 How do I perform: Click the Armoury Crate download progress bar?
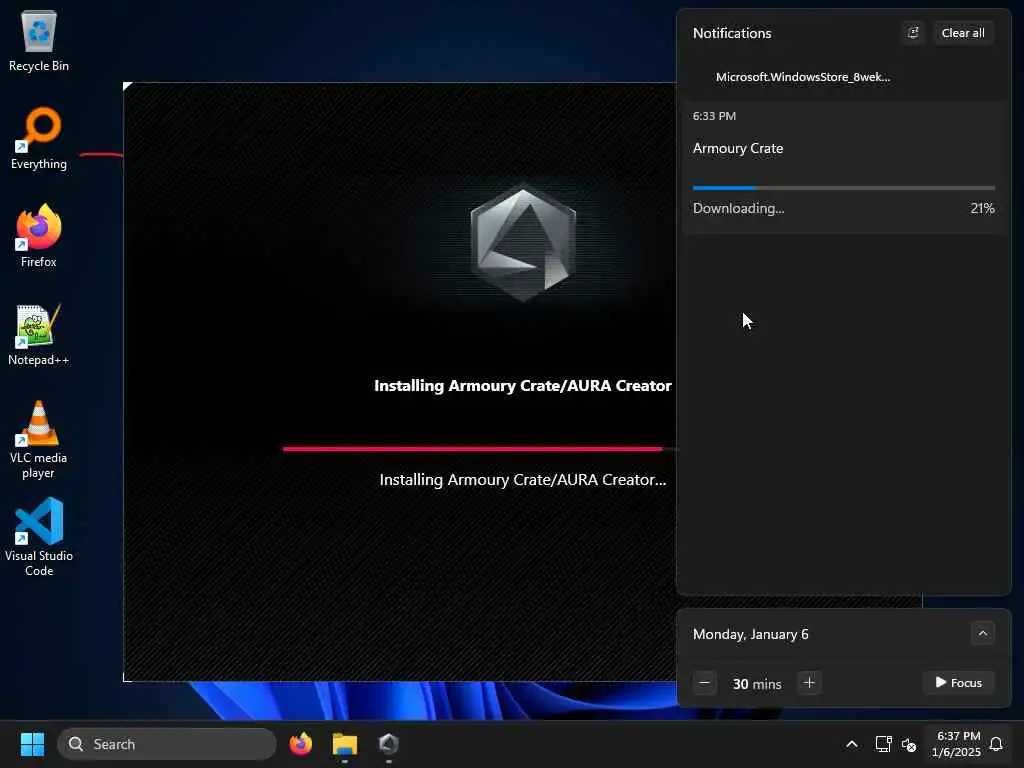point(843,188)
